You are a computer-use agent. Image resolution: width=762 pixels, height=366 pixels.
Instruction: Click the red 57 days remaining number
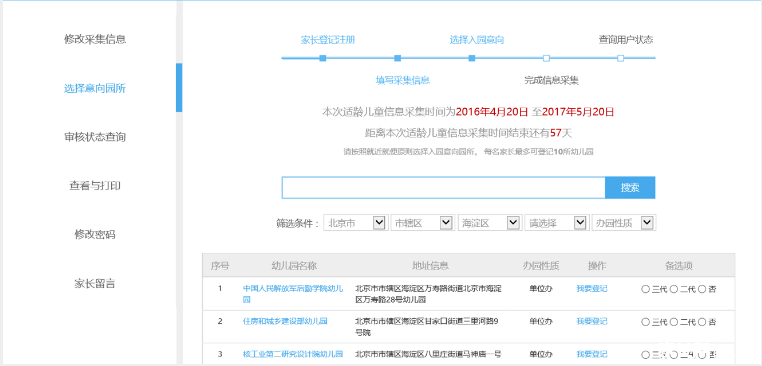(556, 133)
